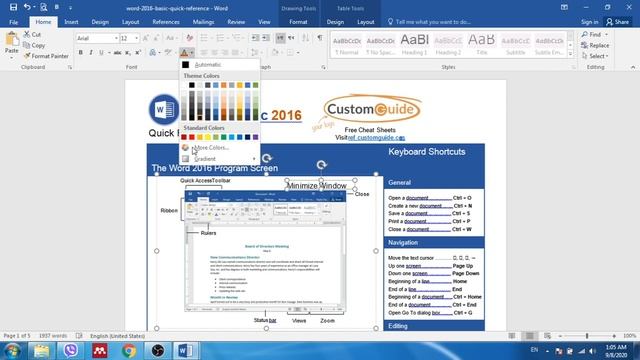Click Find in the Editing group
Image resolution: width=640 pixels, height=360 pixels.
click(595, 35)
